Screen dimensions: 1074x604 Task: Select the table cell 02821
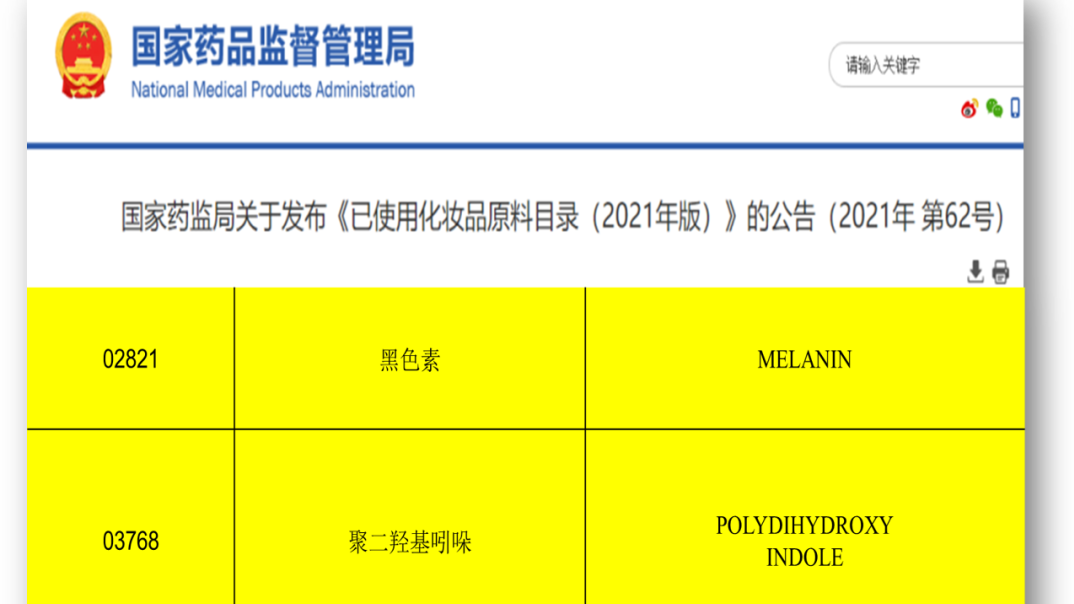click(131, 359)
